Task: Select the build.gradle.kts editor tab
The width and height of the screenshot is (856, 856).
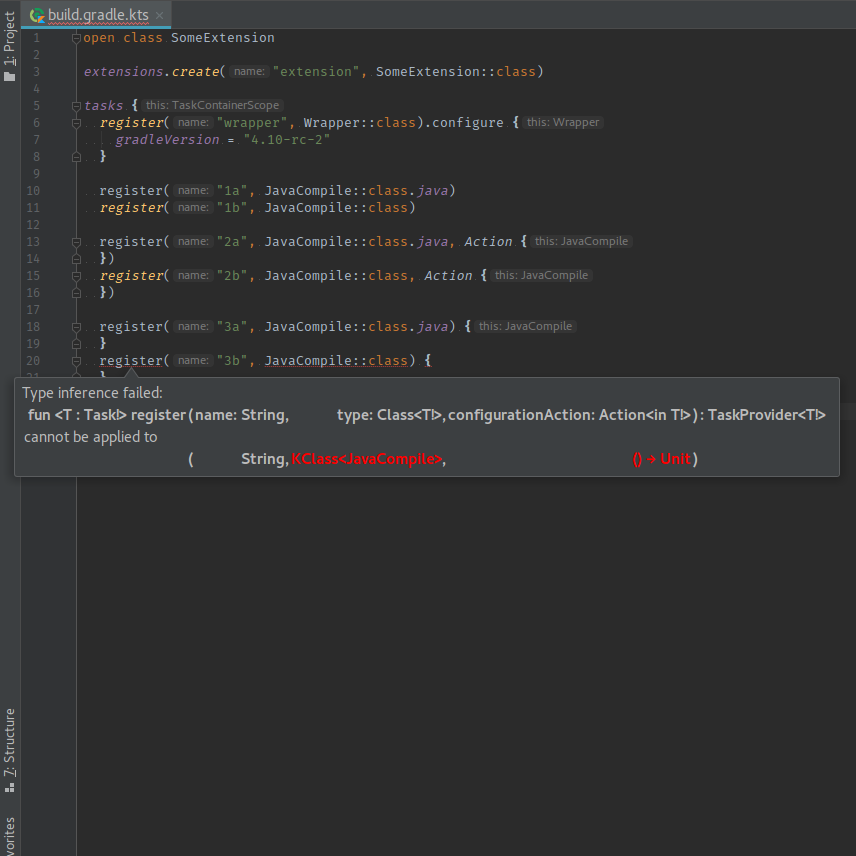Action: [x=96, y=15]
